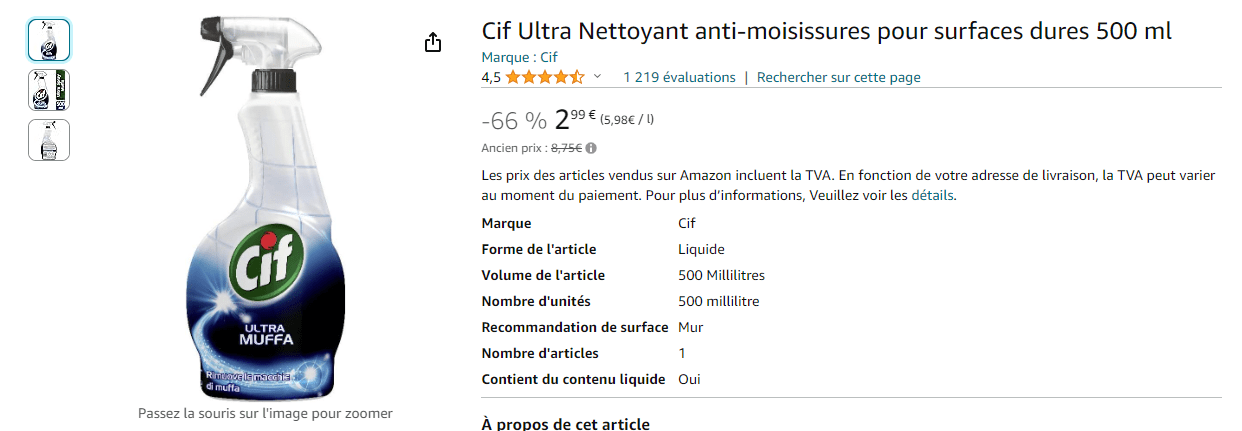
Task: Show the second product thumbnail image
Action: pos(49,90)
